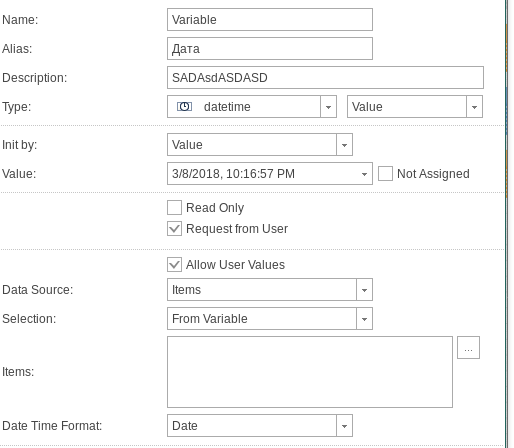Open the Selection From Variable dropdown
The height and width of the screenshot is (448, 514).
point(364,319)
